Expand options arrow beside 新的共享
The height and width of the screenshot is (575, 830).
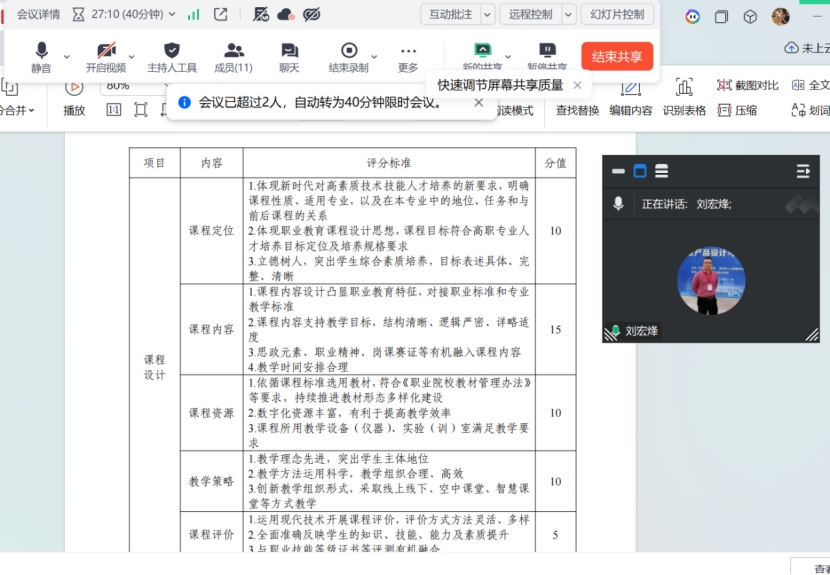point(508,56)
